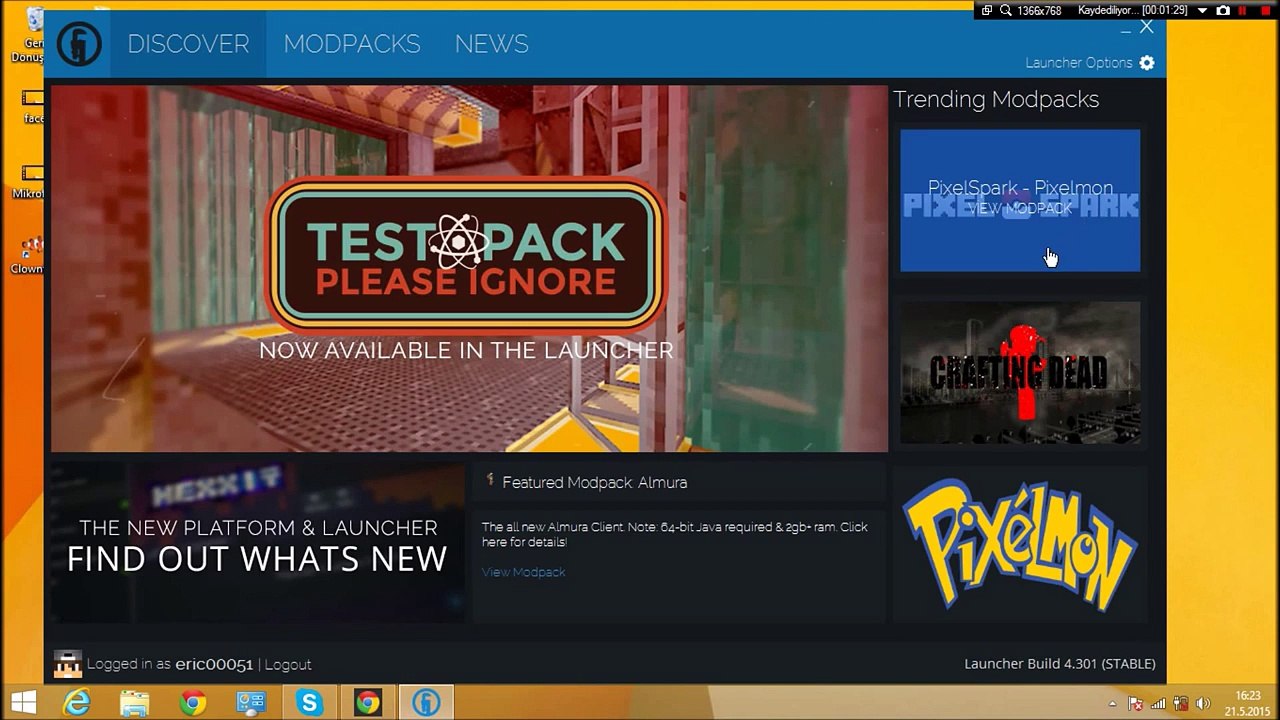This screenshot has height=720, width=1280.
Task: Open the Test Pack Please Ignore banner
Action: click(x=469, y=268)
